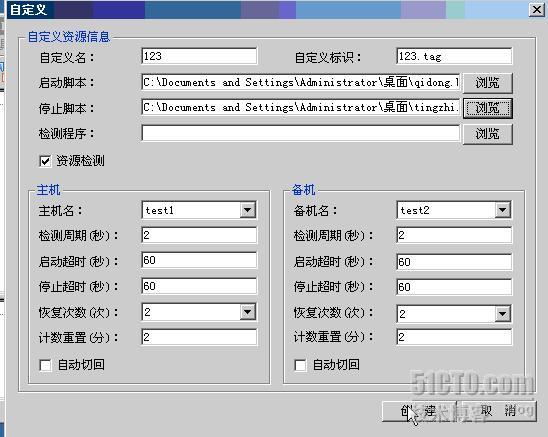The height and width of the screenshot is (437, 548).
Task: Browse for the 检测程序 file
Action: click(x=488, y=134)
